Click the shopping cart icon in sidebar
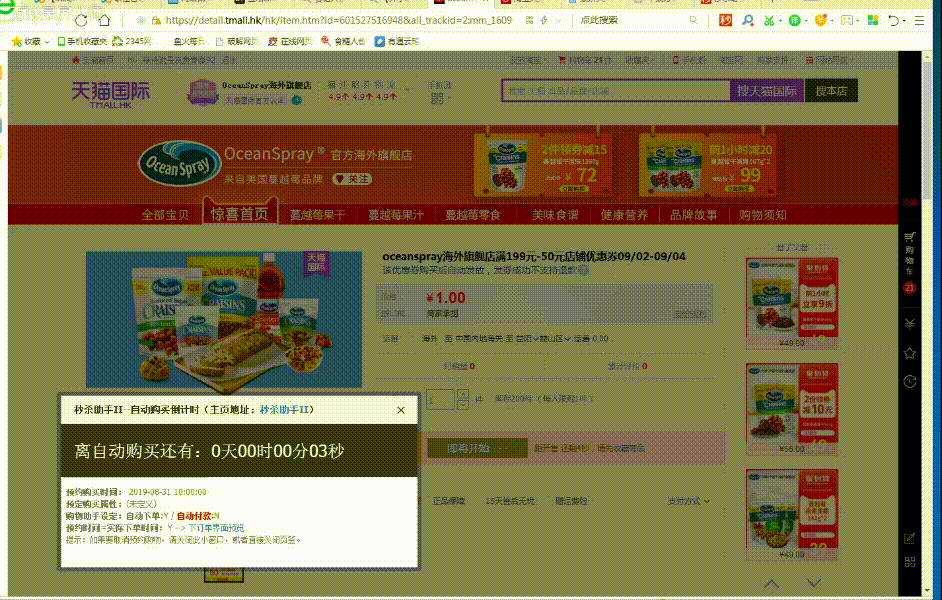This screenshot has width=942, height=600. tap(910, 237)
